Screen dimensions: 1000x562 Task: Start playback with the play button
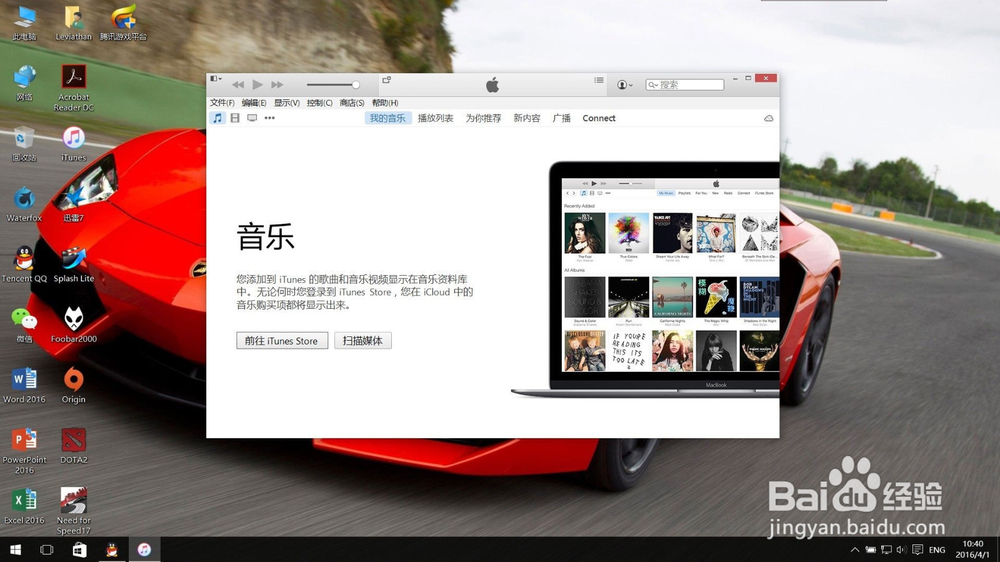[x=258, y=84]
